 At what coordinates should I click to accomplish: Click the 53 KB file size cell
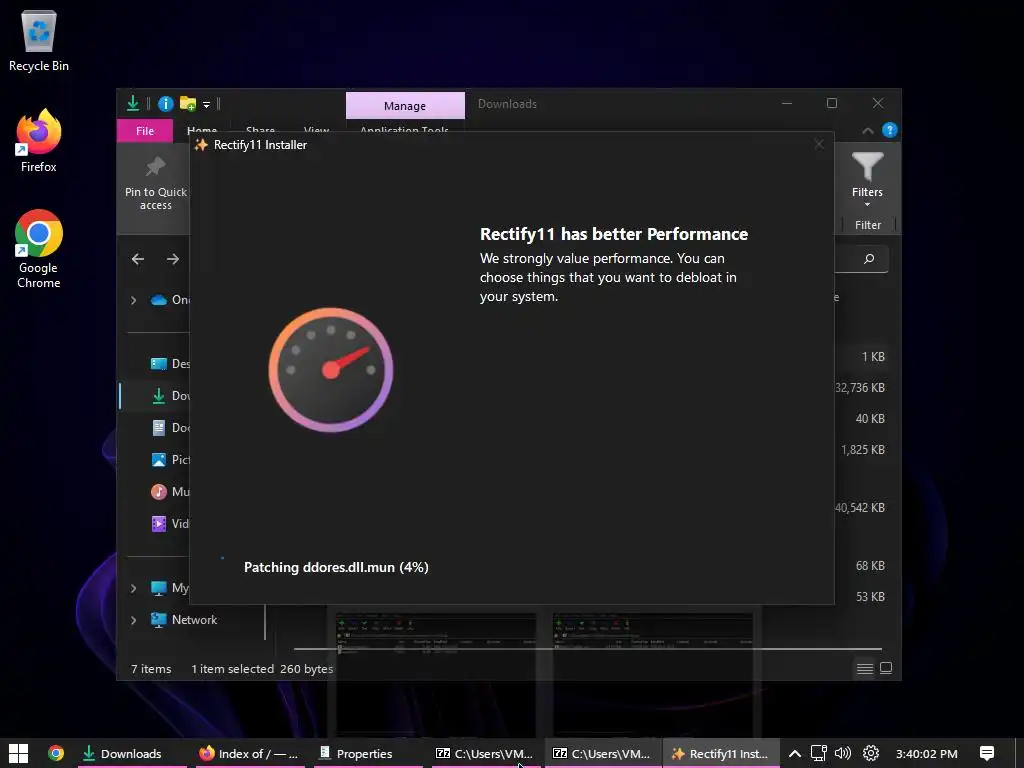[870, 597]
